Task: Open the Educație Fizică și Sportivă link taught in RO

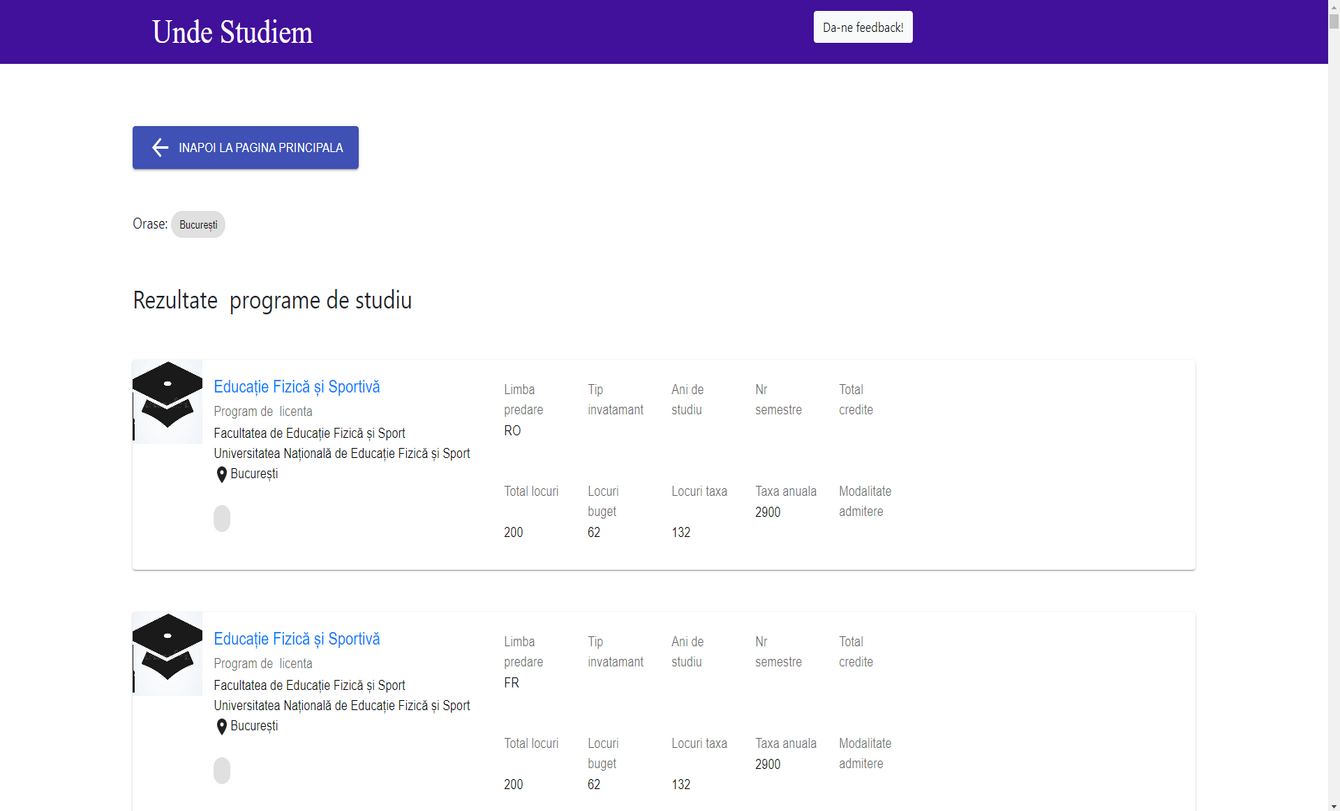Action: [x=297, y=387]
